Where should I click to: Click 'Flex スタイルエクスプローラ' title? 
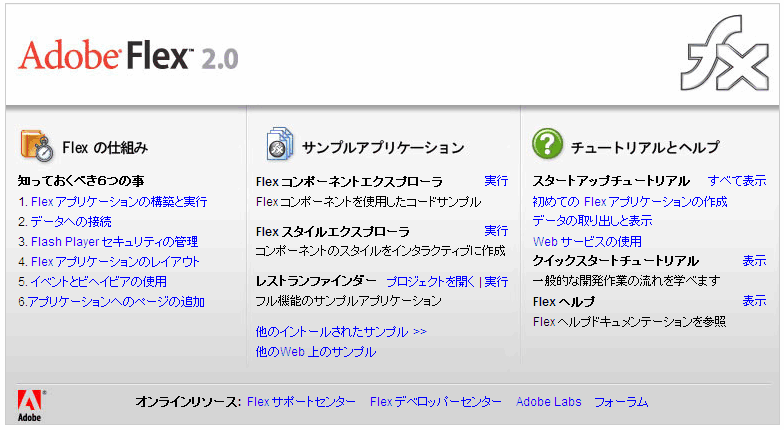point(332,232)
